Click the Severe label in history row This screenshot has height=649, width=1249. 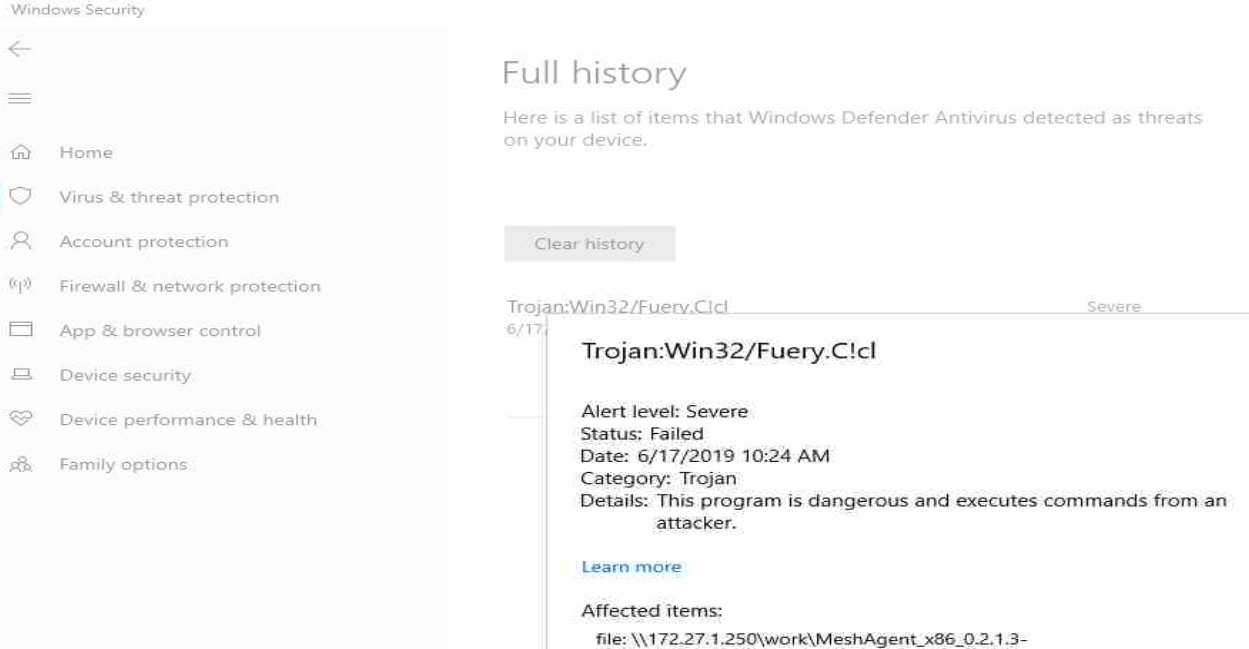(1114, 307)
